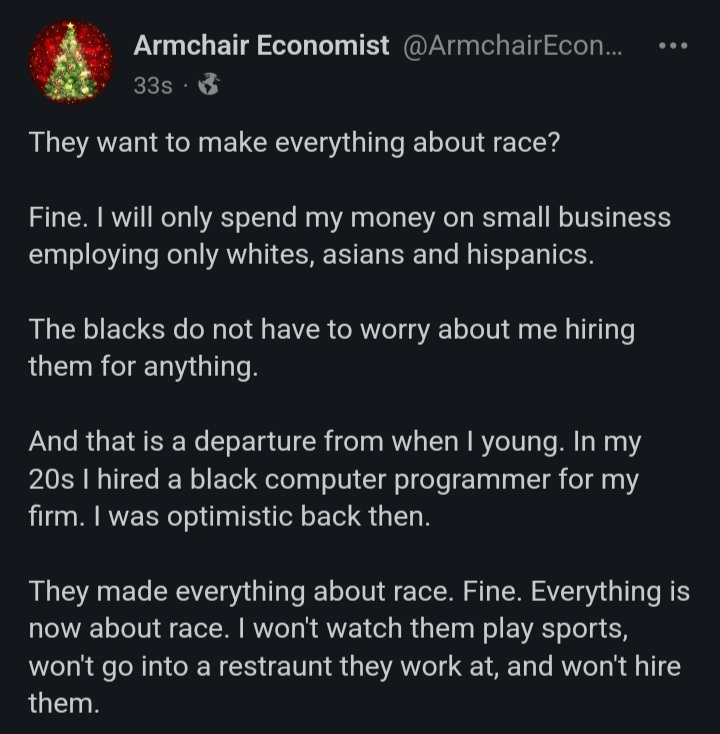The height and width of the screenshot is (734, 720).
Task: Click the line 'them for anything.'
Action: tap(143, 367)
